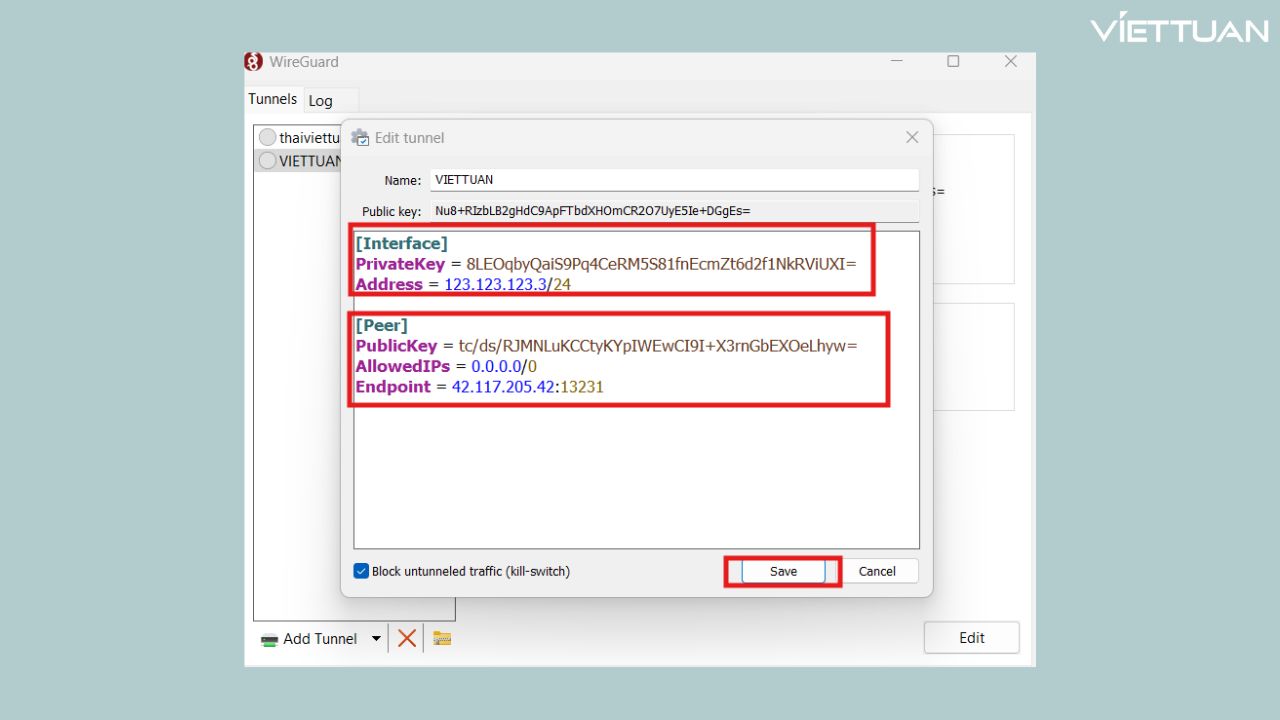
Task: Click the Edit tunnel dialog icon
Action: point(360,138)
